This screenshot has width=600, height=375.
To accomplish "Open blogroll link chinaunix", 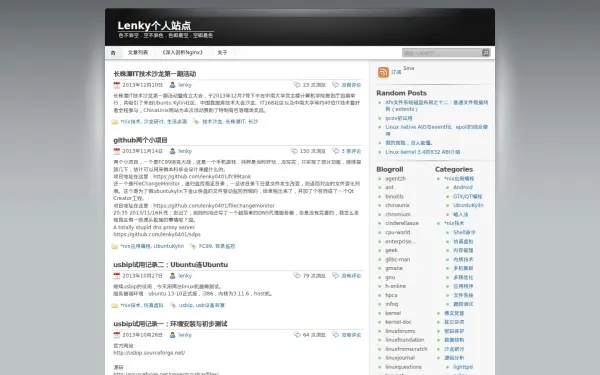I will point(398,205).
